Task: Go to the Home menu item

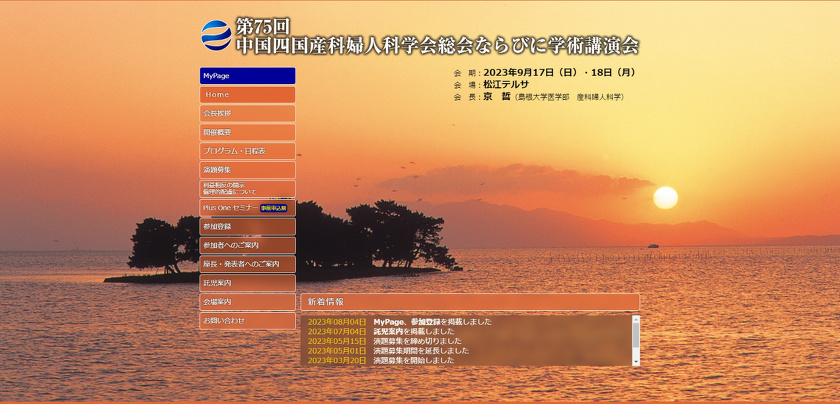Action: (247, 95)
